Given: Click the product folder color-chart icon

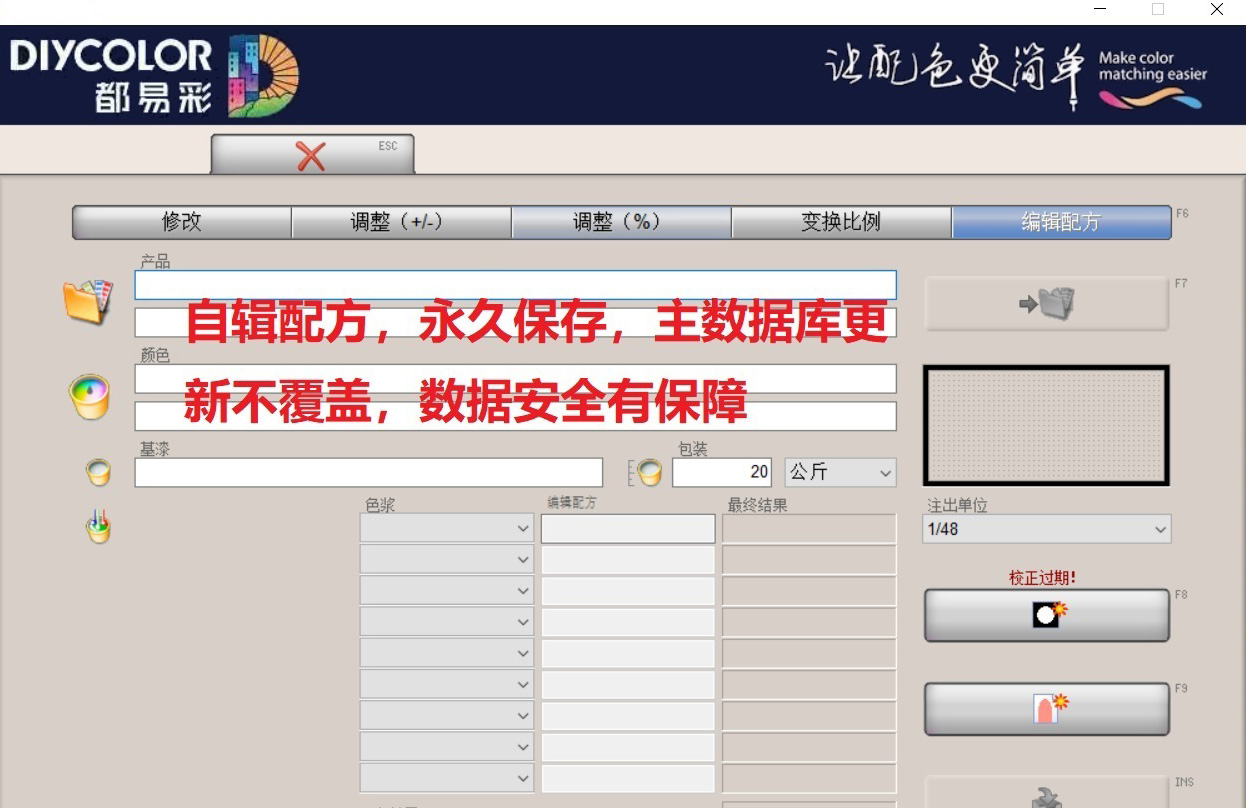Looking at the screenshot, I should [x=87, y=302].
